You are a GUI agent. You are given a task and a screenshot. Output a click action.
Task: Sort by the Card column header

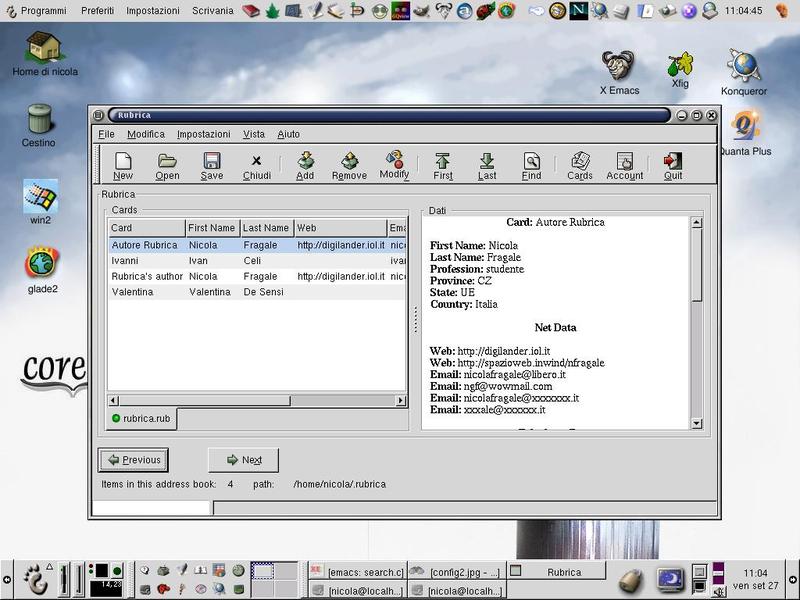[x=146, y=228]
